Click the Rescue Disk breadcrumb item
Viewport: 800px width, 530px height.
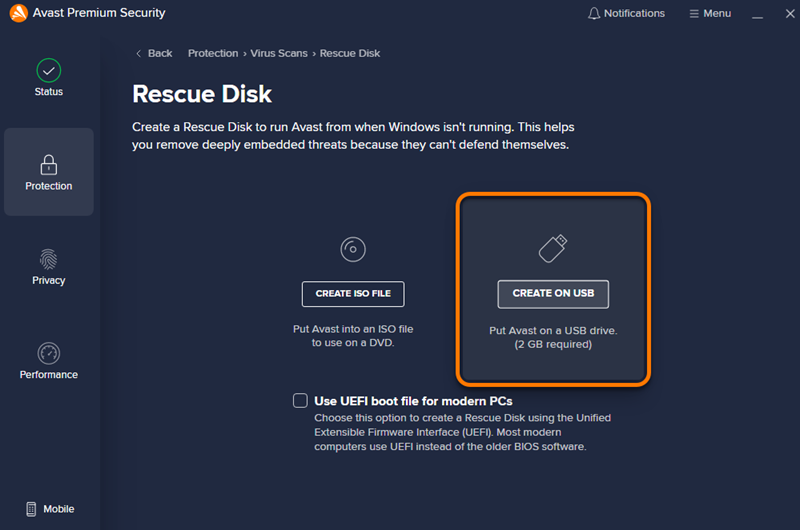[x=350, y=53]
